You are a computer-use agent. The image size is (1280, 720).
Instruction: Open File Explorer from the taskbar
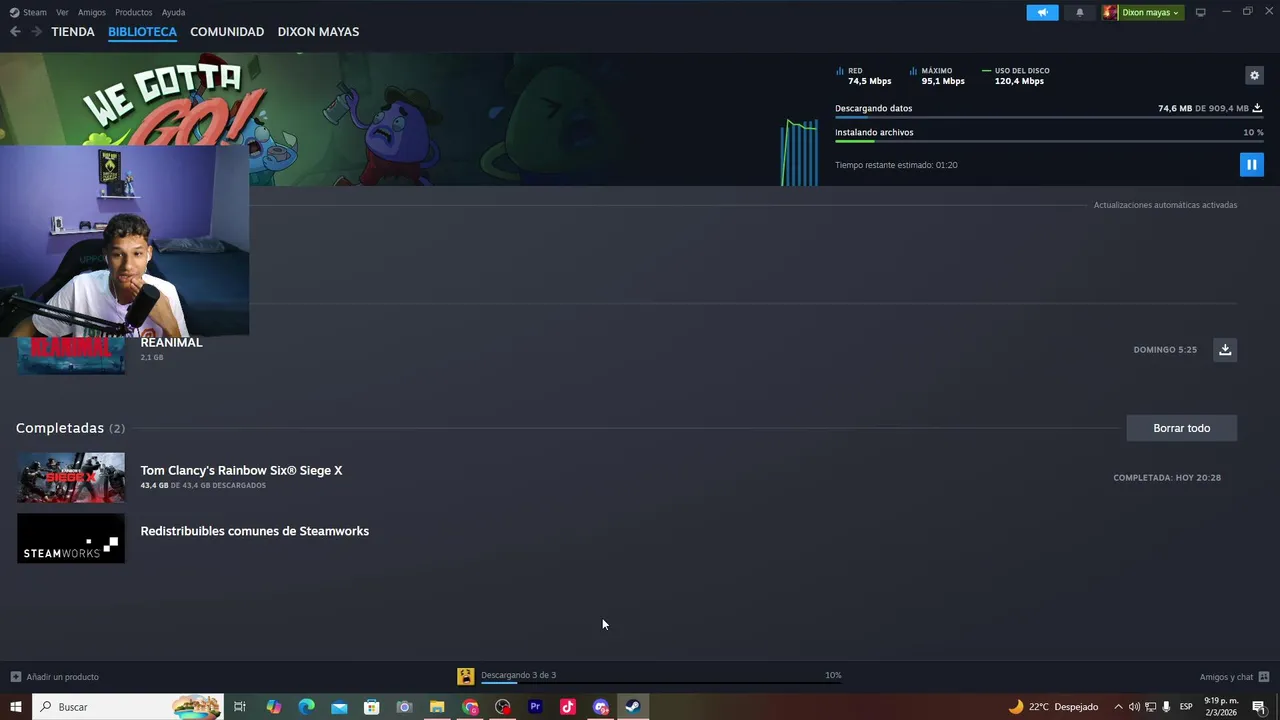(437, 707)
